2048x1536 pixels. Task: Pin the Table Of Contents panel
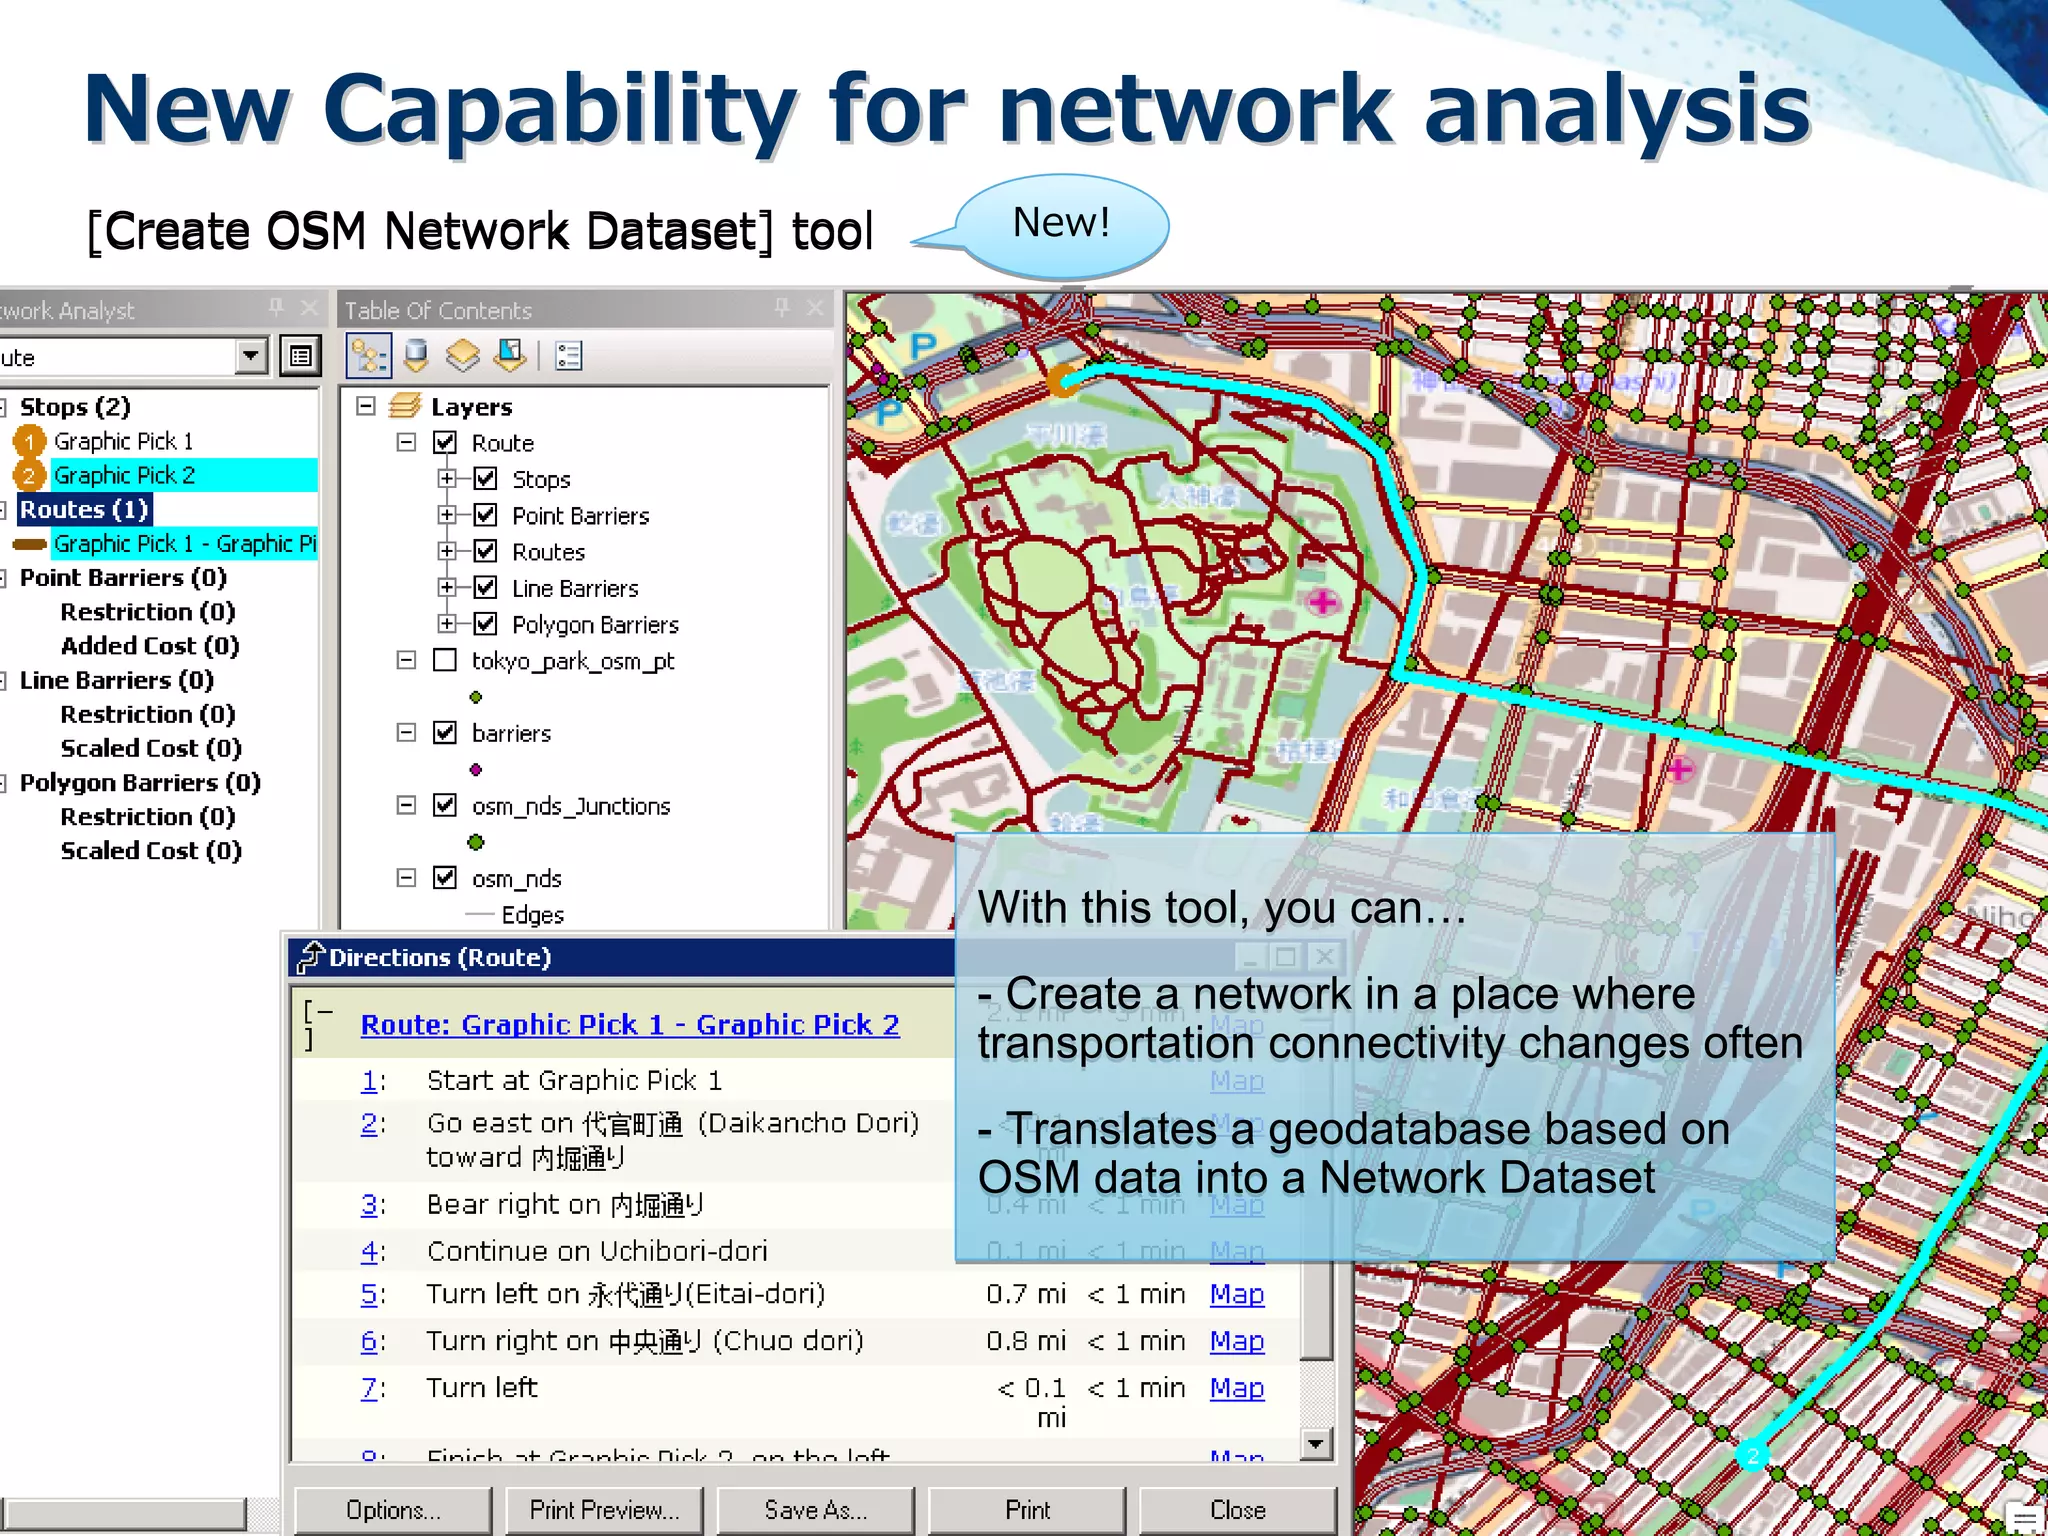[781, 308]
